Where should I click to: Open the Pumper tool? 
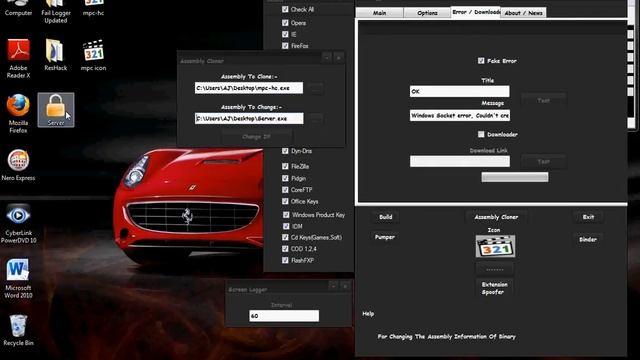click(x=384, y=237)
